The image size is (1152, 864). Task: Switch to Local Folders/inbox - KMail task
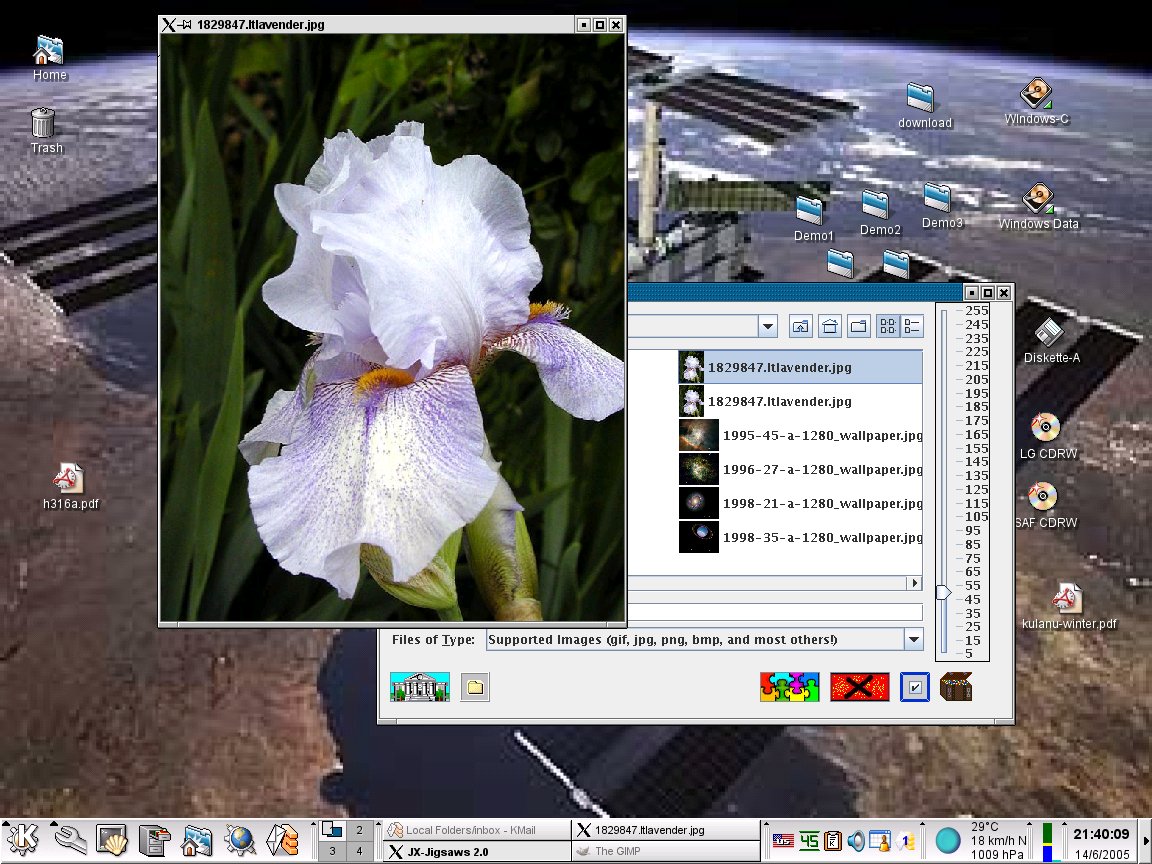(x=476, y=830)
